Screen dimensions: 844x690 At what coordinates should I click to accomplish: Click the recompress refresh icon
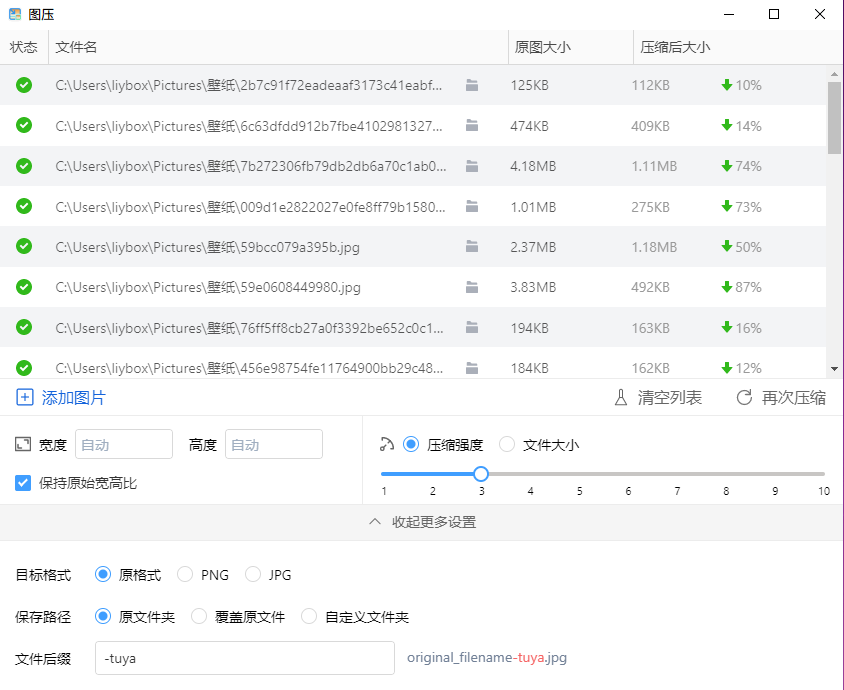(x=744, y=397)
